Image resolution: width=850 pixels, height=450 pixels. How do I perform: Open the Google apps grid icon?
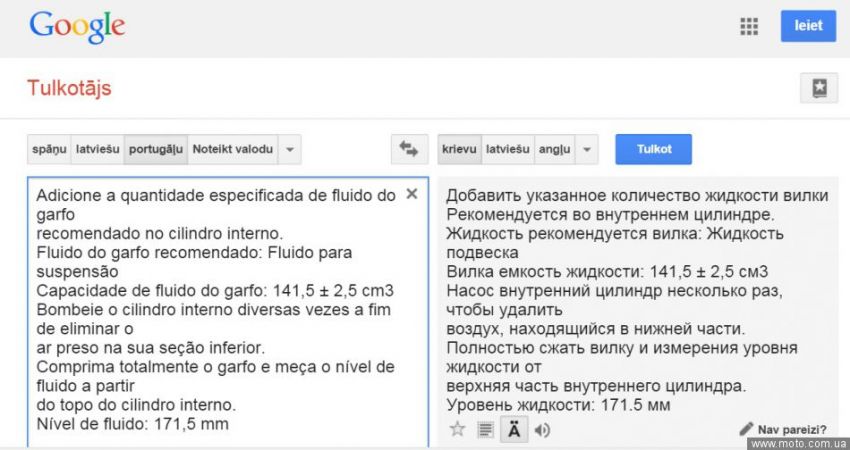749,26
